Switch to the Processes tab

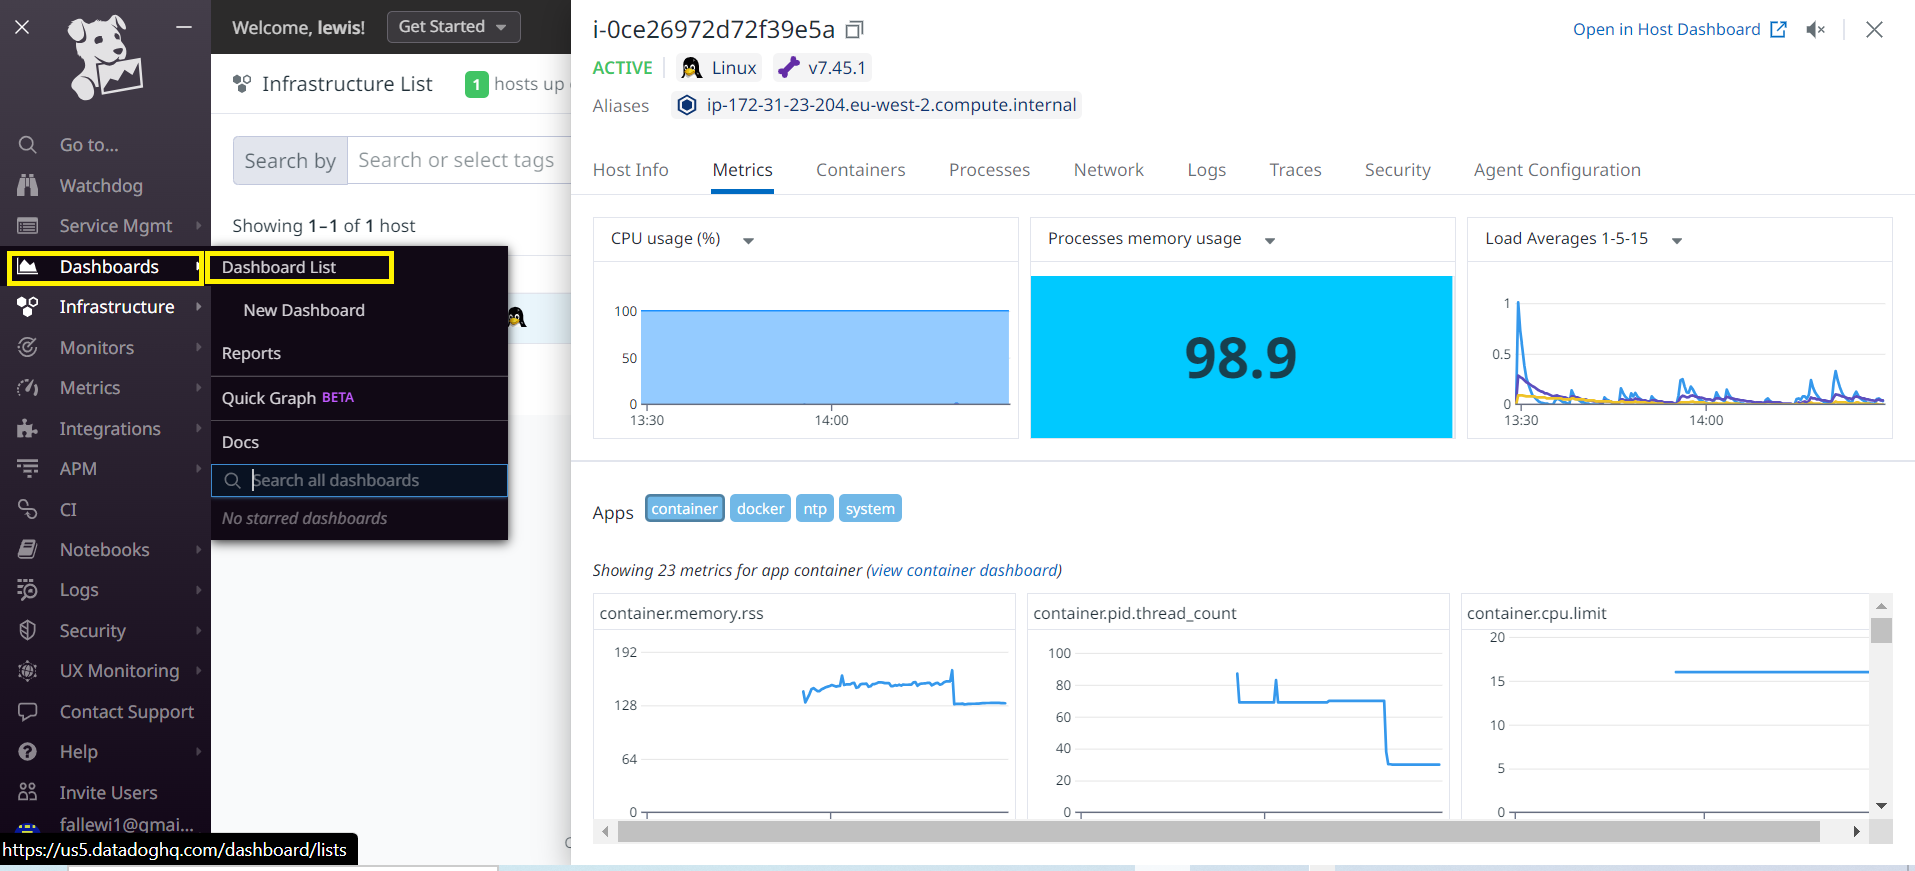[989, 170]
